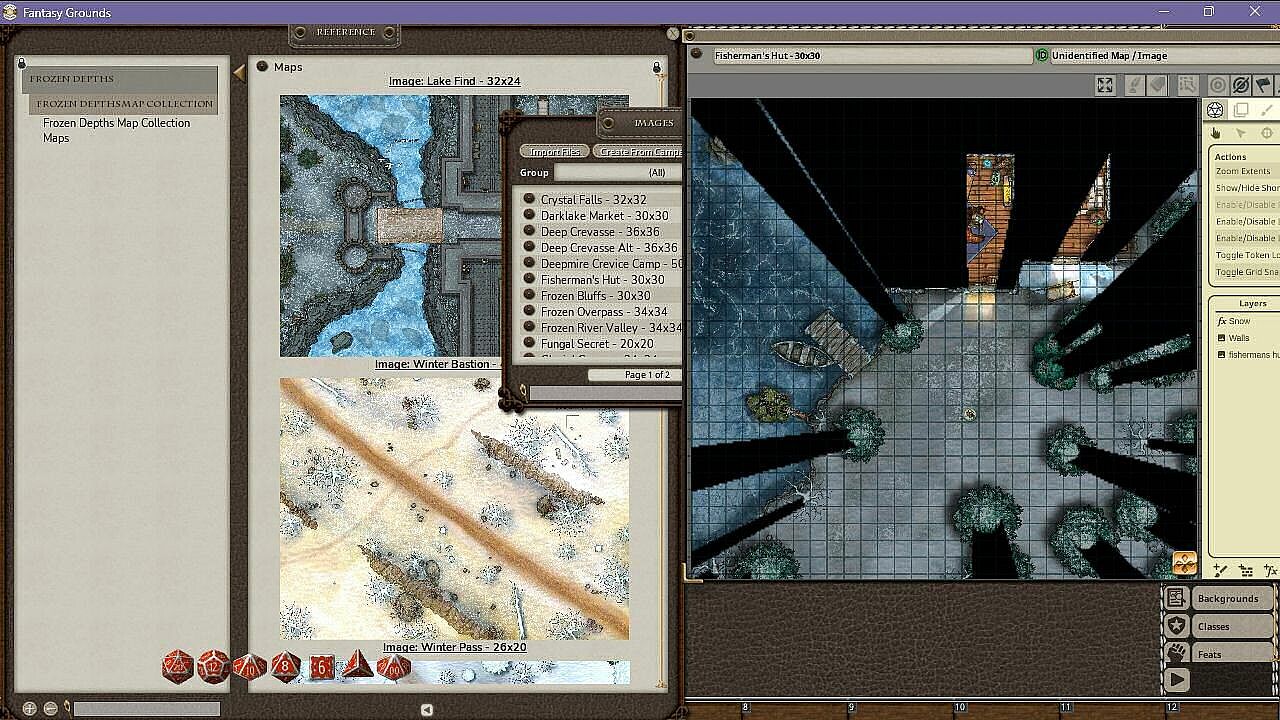The height and width of the screenshot is (720, 1280).
Task: Go back with the orange arrow beside Maps
Action: pyautogui.click(x=239, y=72)
